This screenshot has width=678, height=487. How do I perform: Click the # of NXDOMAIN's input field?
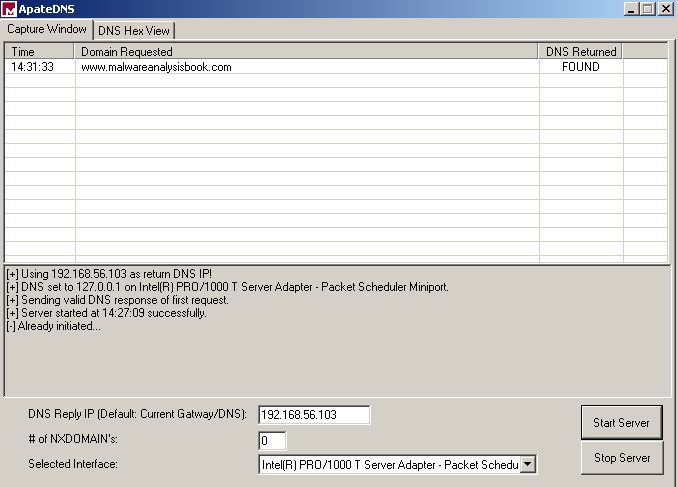pyautogui.click(x=272, y=441)
